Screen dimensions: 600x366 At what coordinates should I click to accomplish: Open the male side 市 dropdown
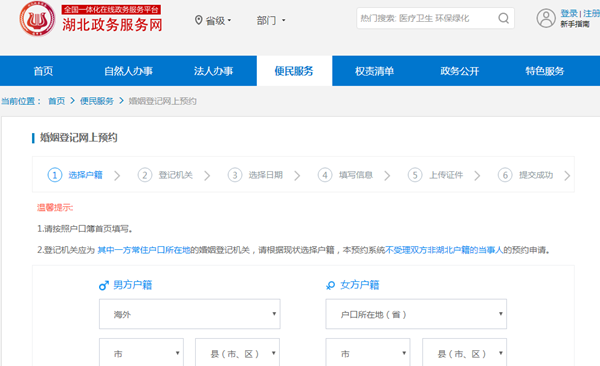(142, 353)
